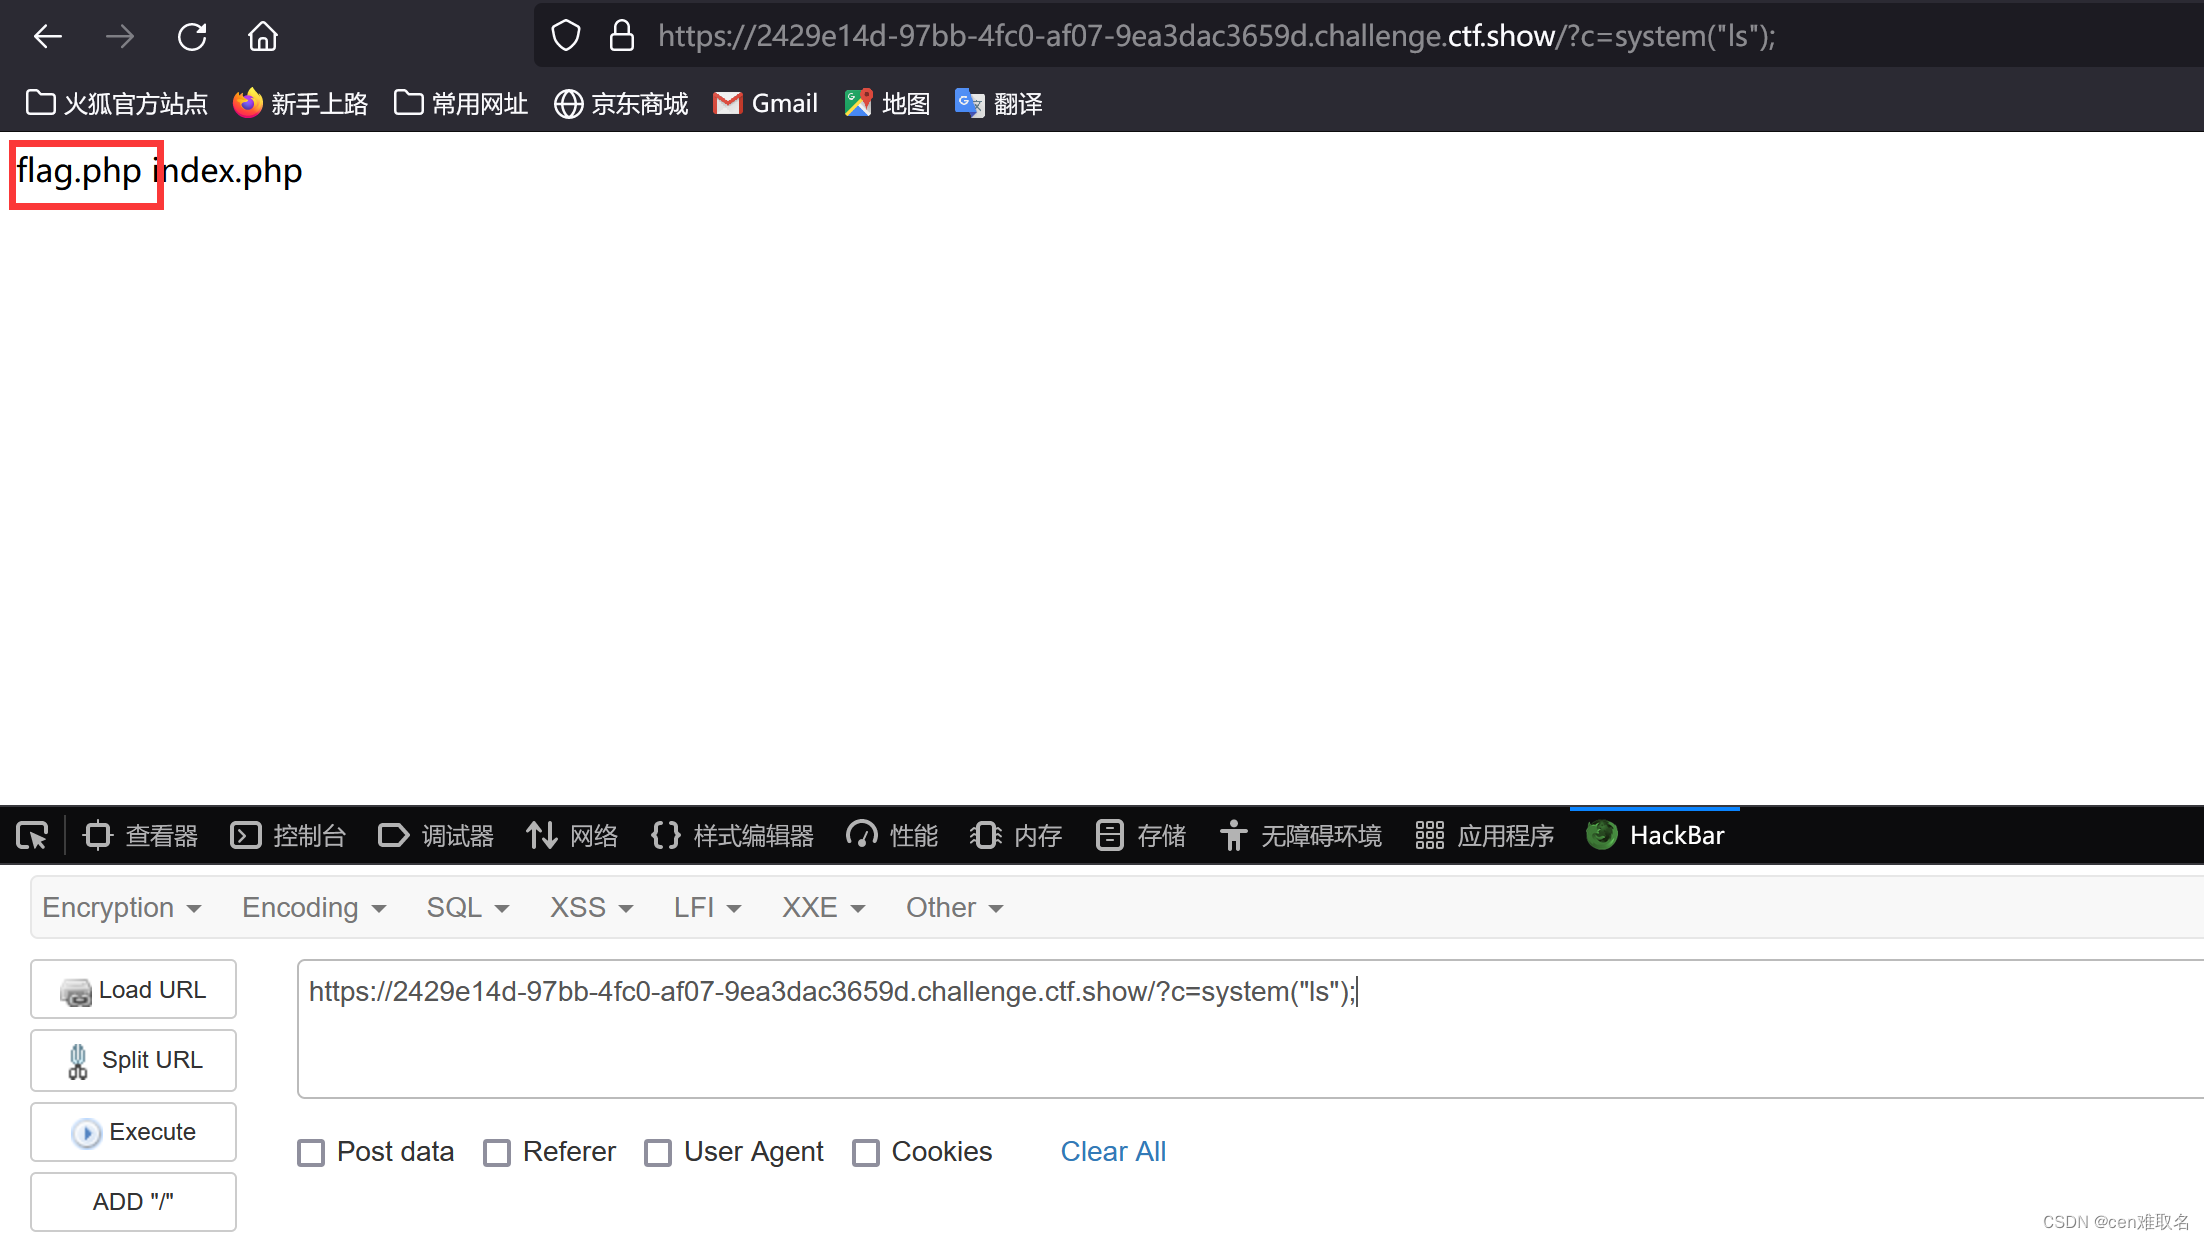The width and height of the screenshot is (2204, 1240).
Task: Open the SQL dropdown in HackBar
Action: click(x=467, y=907)
